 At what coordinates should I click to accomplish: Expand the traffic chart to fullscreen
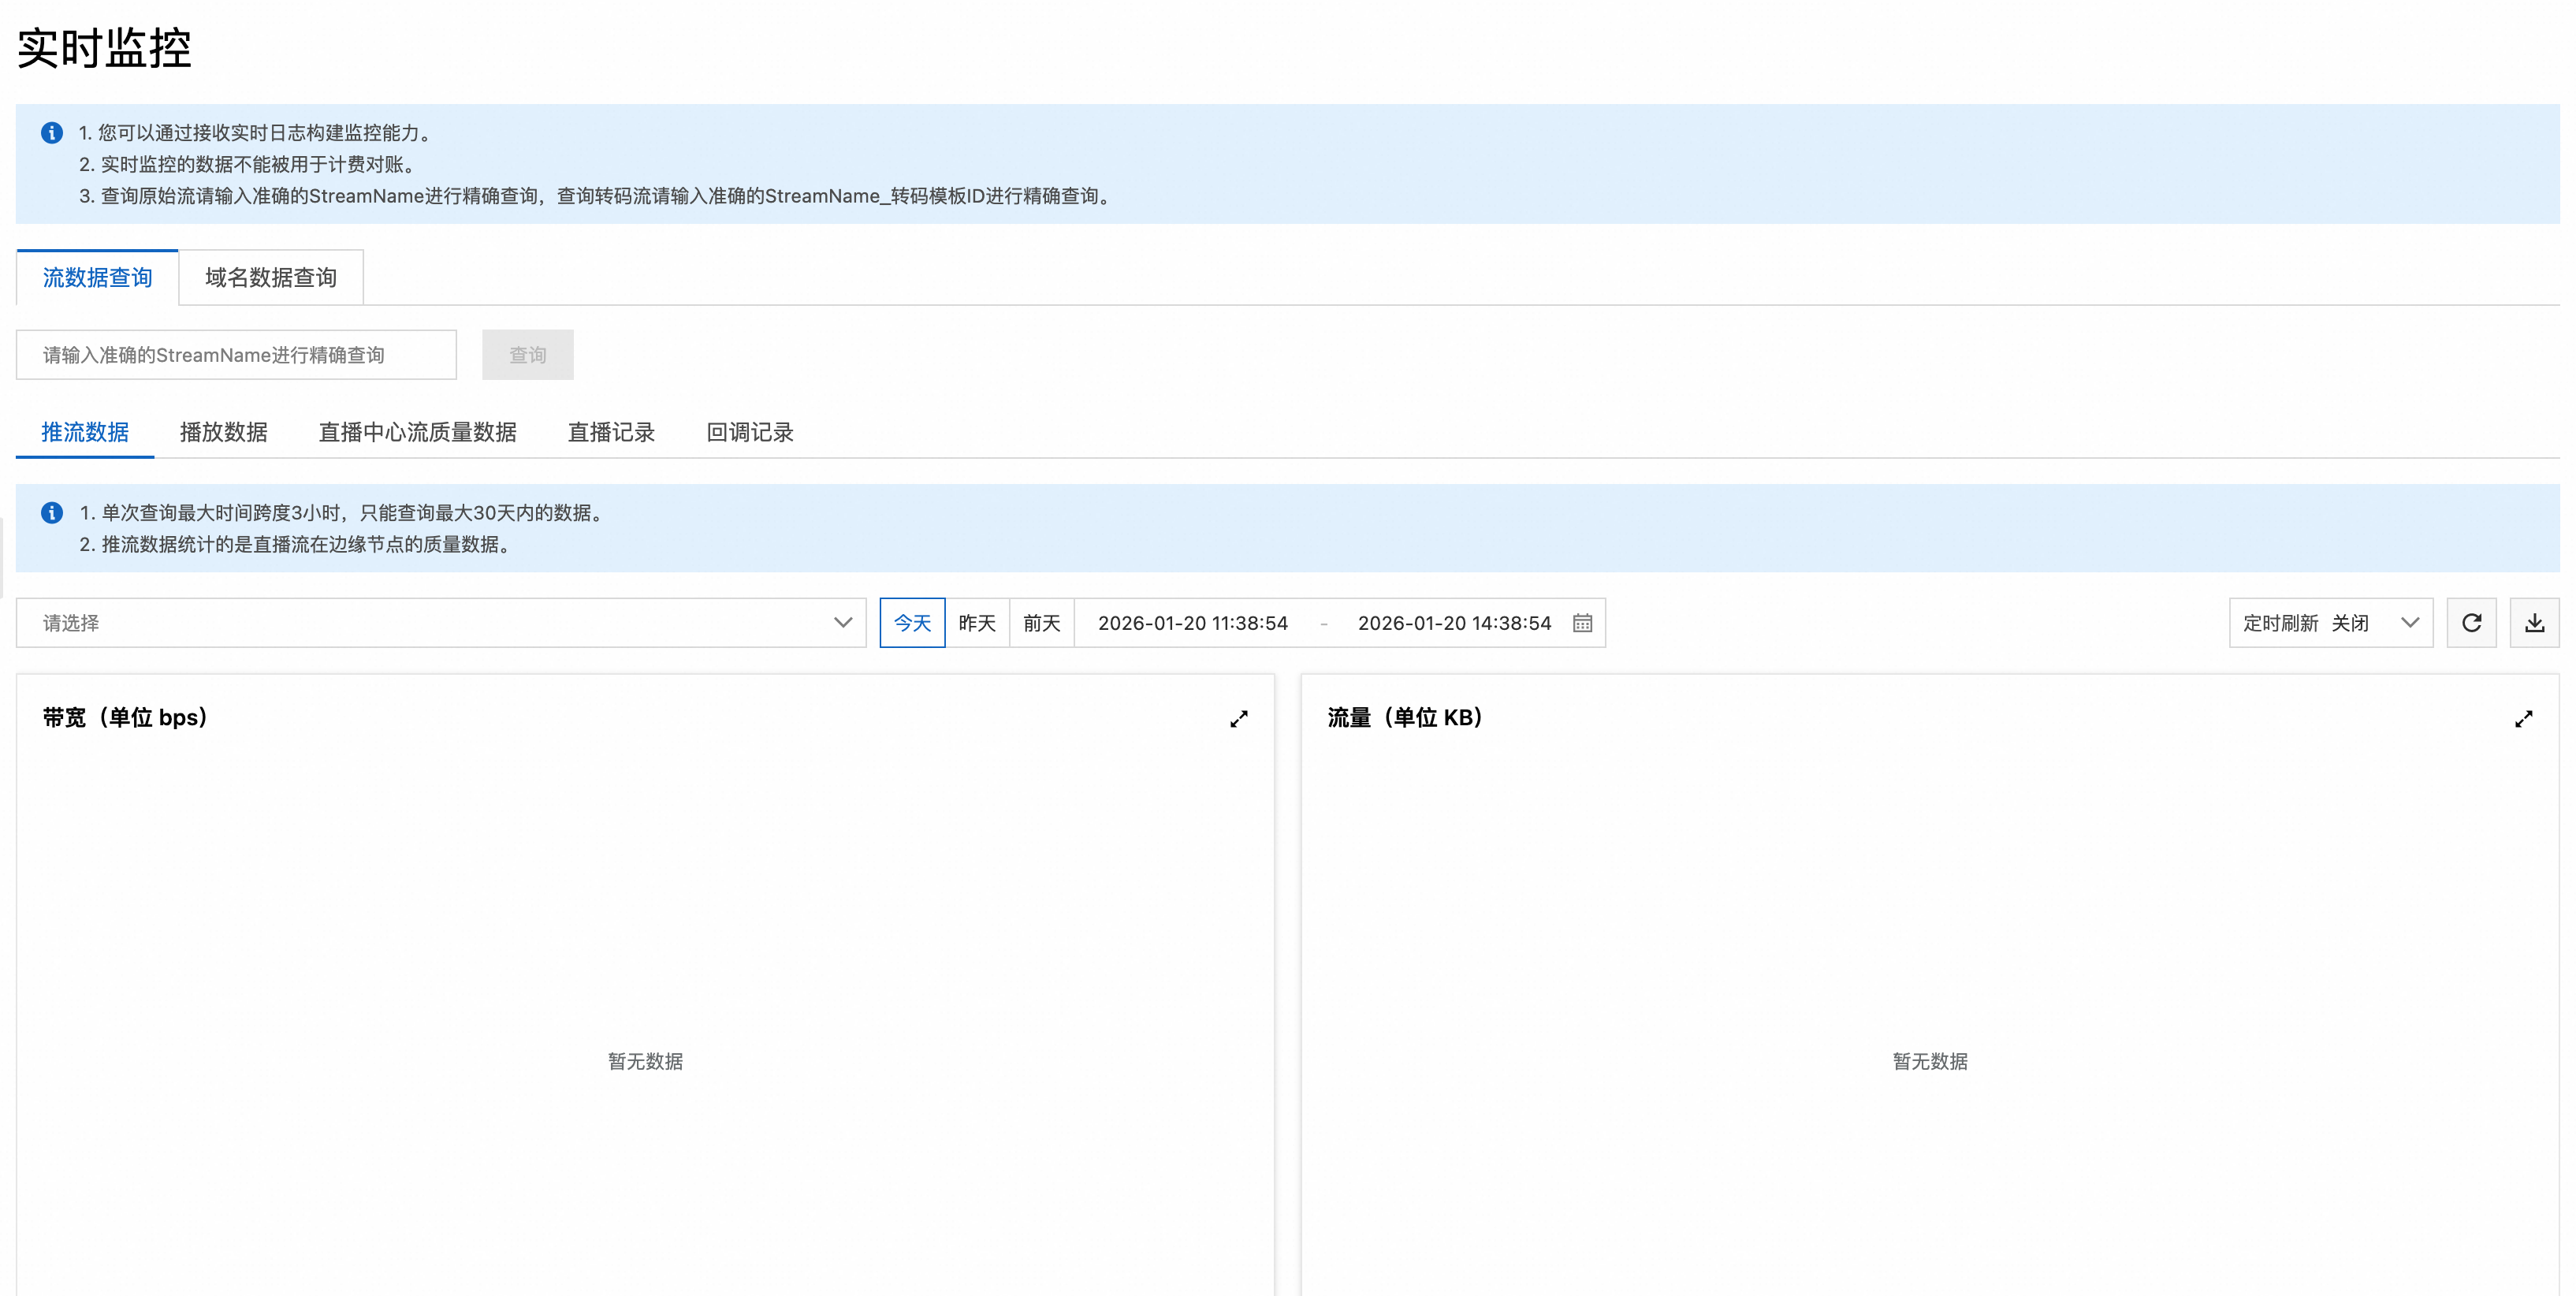[2523, 719]
